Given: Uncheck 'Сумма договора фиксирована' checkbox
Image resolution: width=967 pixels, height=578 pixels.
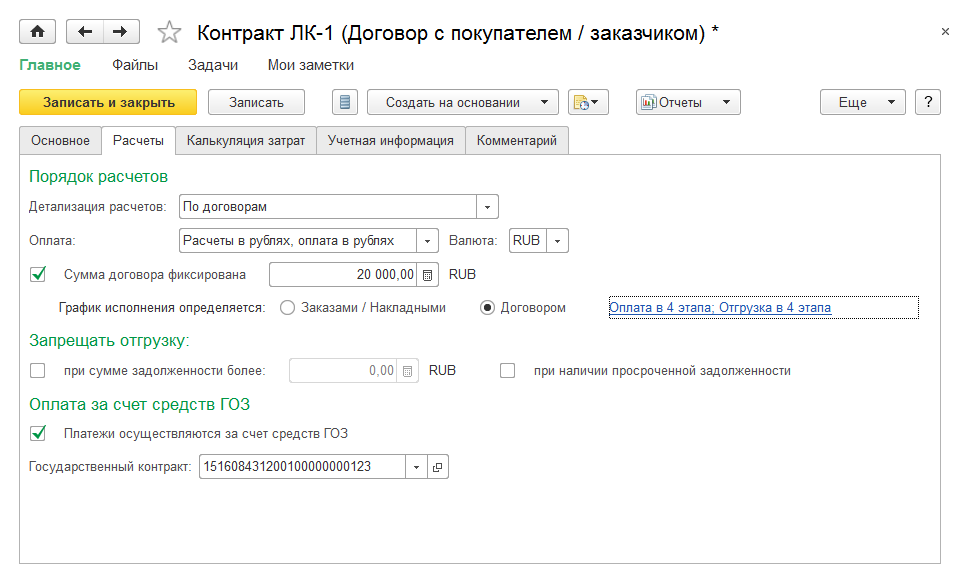Looking at the screenshot, I should click(39, 274).
